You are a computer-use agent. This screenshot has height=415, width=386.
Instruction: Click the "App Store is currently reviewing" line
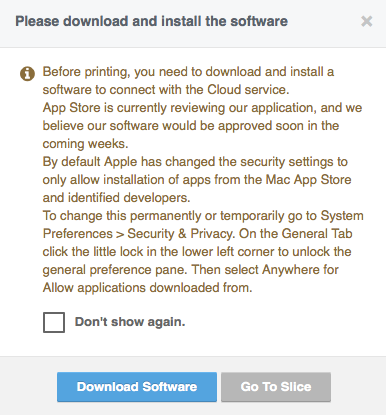coord(202,108)
